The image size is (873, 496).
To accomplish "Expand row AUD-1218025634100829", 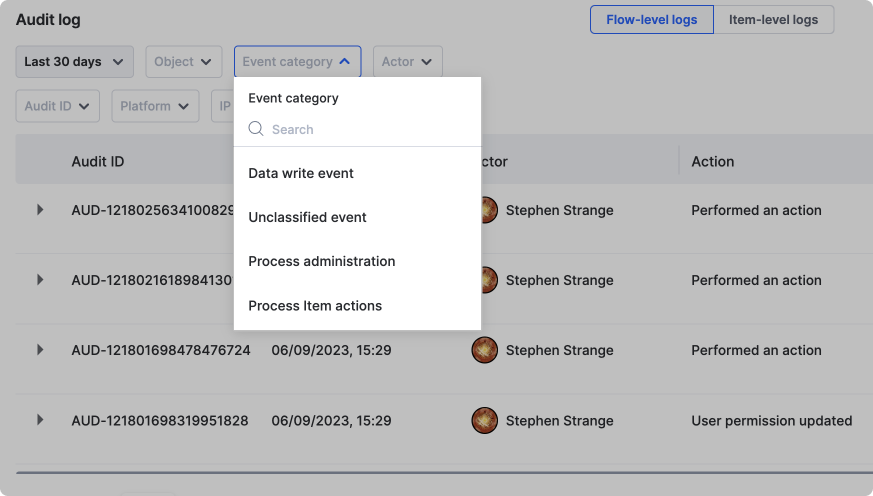I will click(40, 209).
